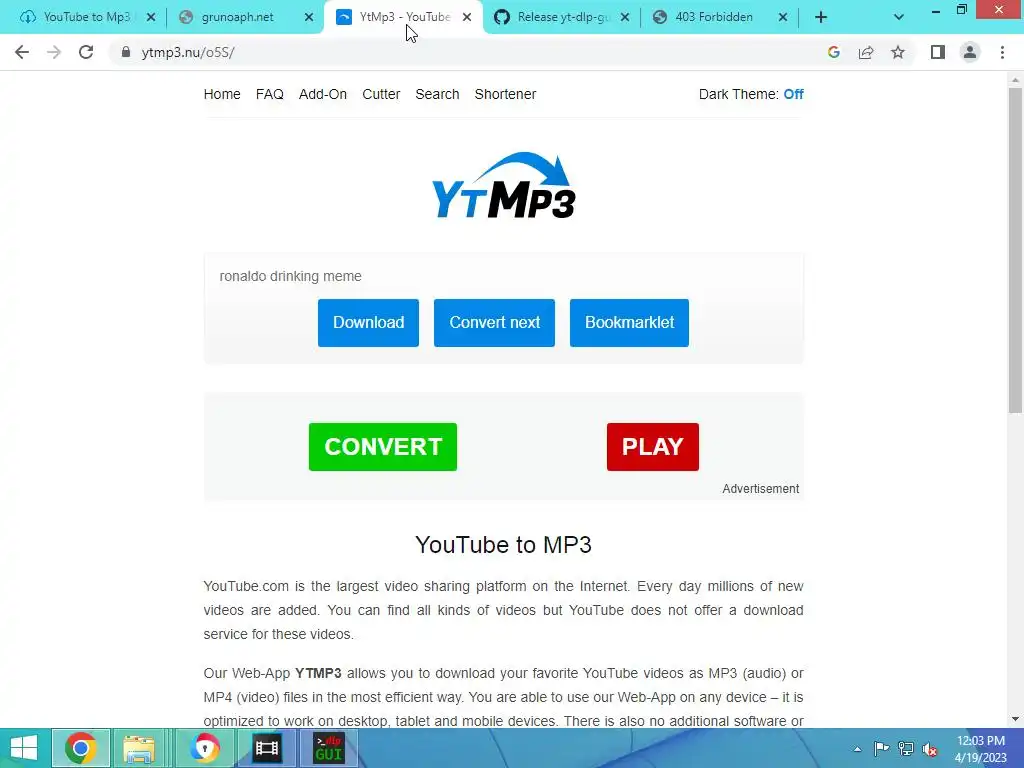Open the FAQ page
This screenshot has width=1024, height=768.
[x=270, y=94]
